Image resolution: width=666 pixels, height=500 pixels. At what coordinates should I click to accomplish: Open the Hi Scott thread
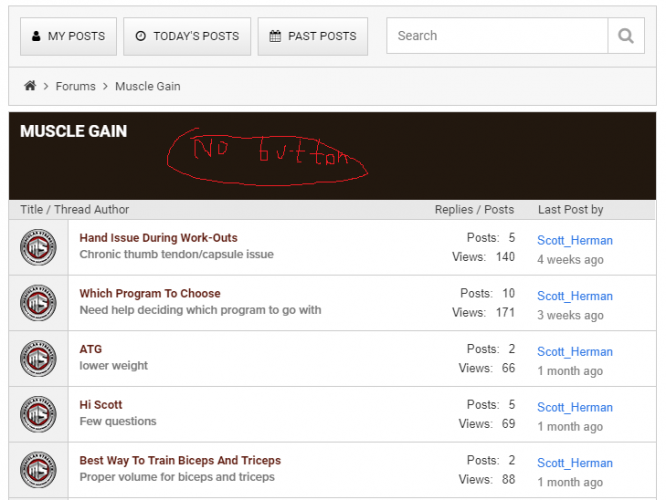click(101, 405)
